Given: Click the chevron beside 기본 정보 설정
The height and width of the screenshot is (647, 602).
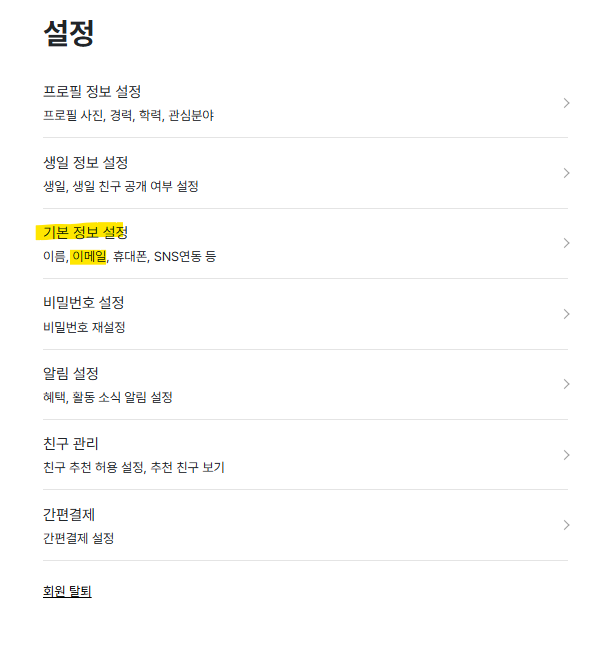Looking at the screenshot, I should point(566,243).
